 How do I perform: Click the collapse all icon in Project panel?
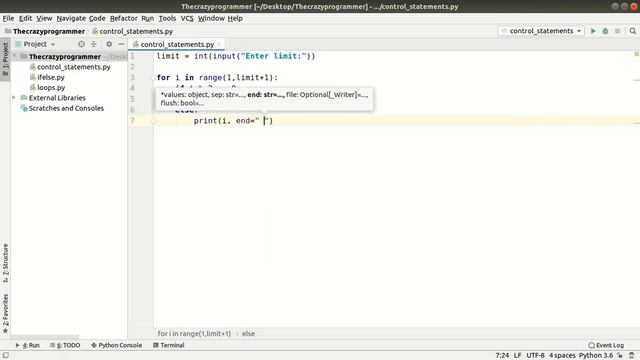[93, 44]
